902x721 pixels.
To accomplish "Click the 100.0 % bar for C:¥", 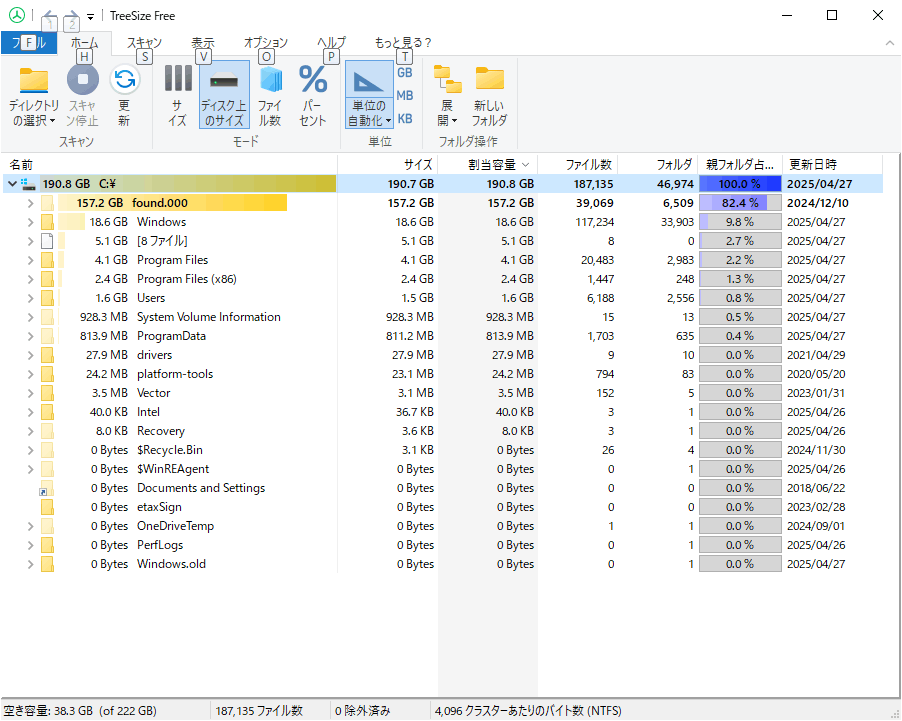I will (x=740, y=184).
